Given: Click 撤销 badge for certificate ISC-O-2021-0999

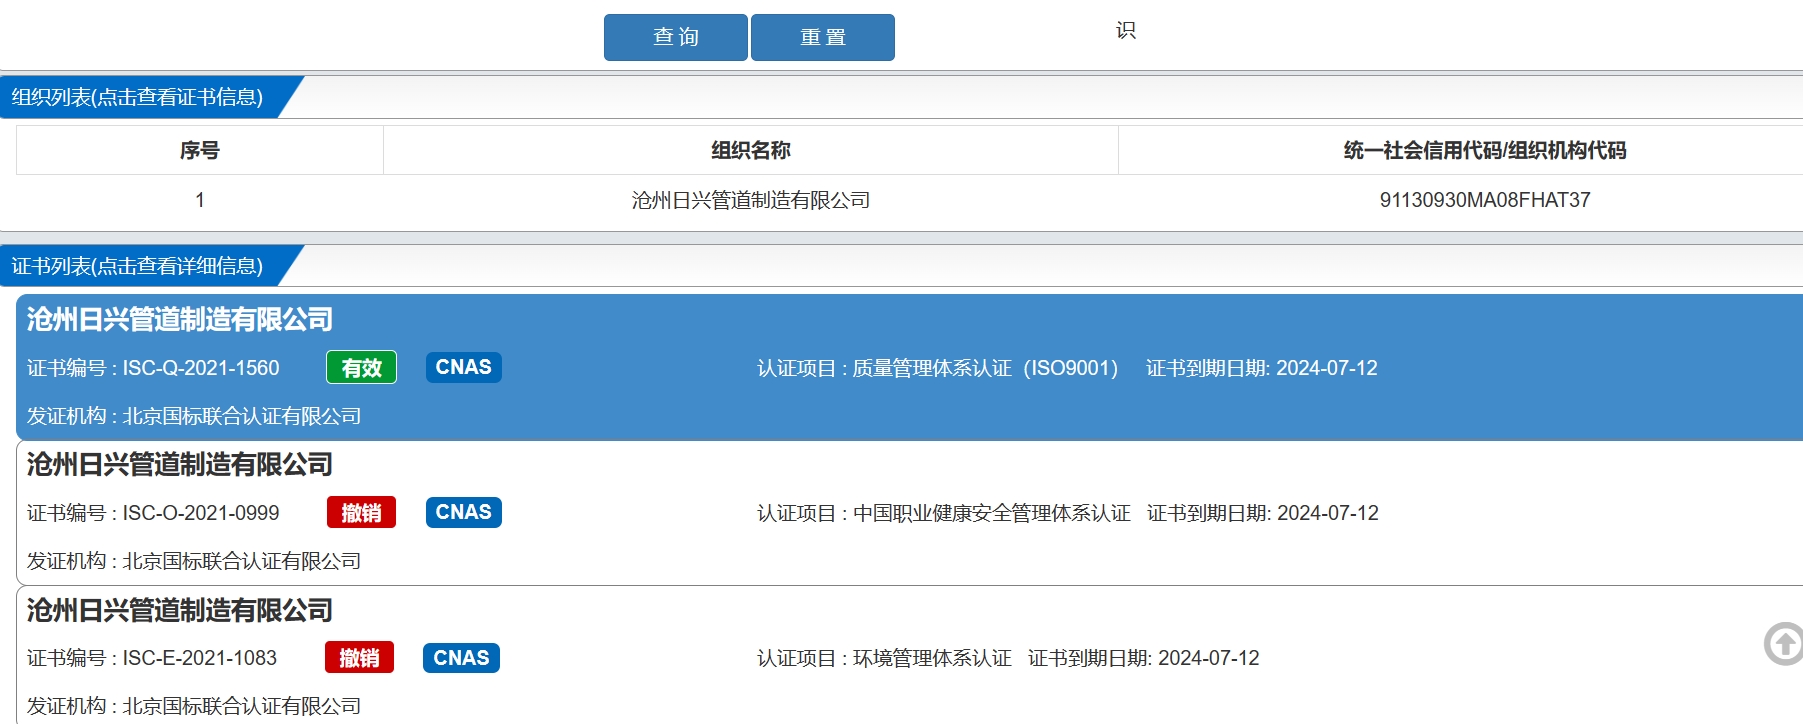Looking at the screenshot, I should coord(361,512).
